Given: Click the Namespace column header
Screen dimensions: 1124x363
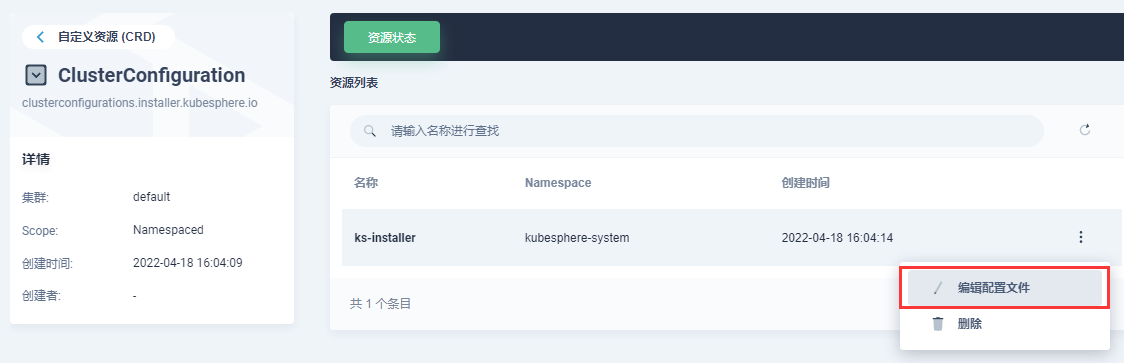Looking at the screenshot, I should coord(558,183).
